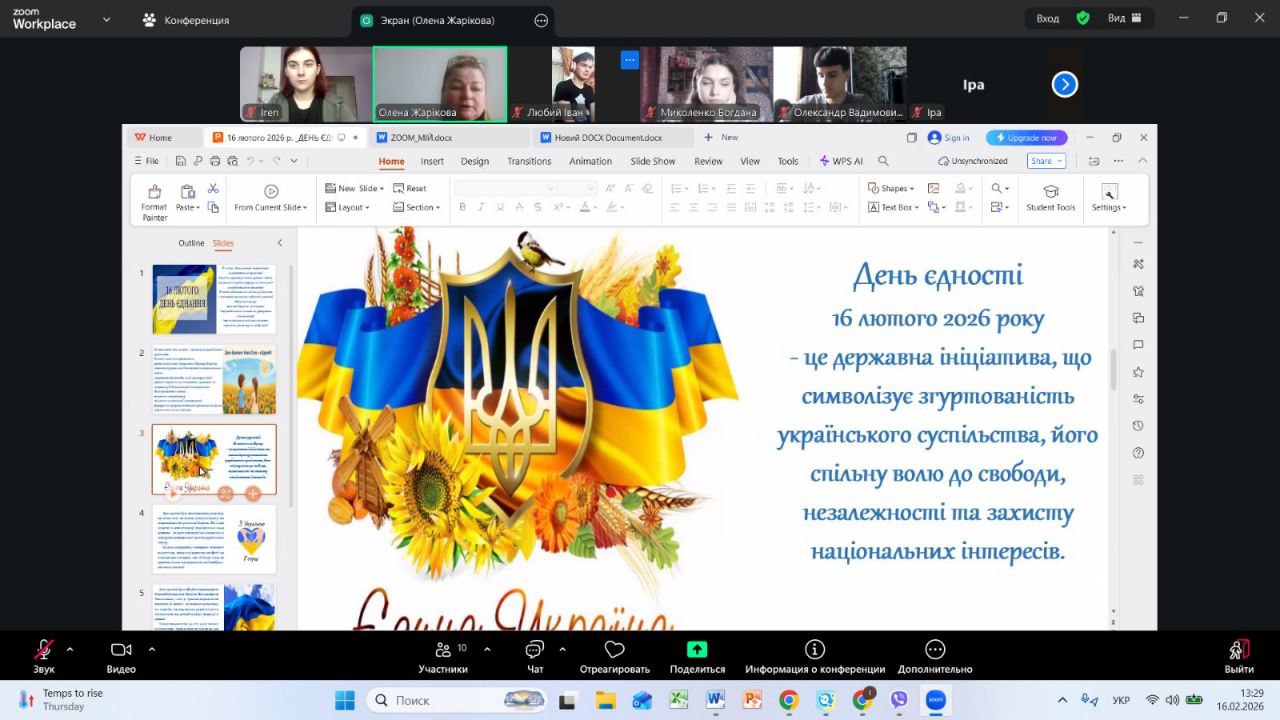
Task: Open conference information icon
Action: pyautogui.click(x=815, y=650)
